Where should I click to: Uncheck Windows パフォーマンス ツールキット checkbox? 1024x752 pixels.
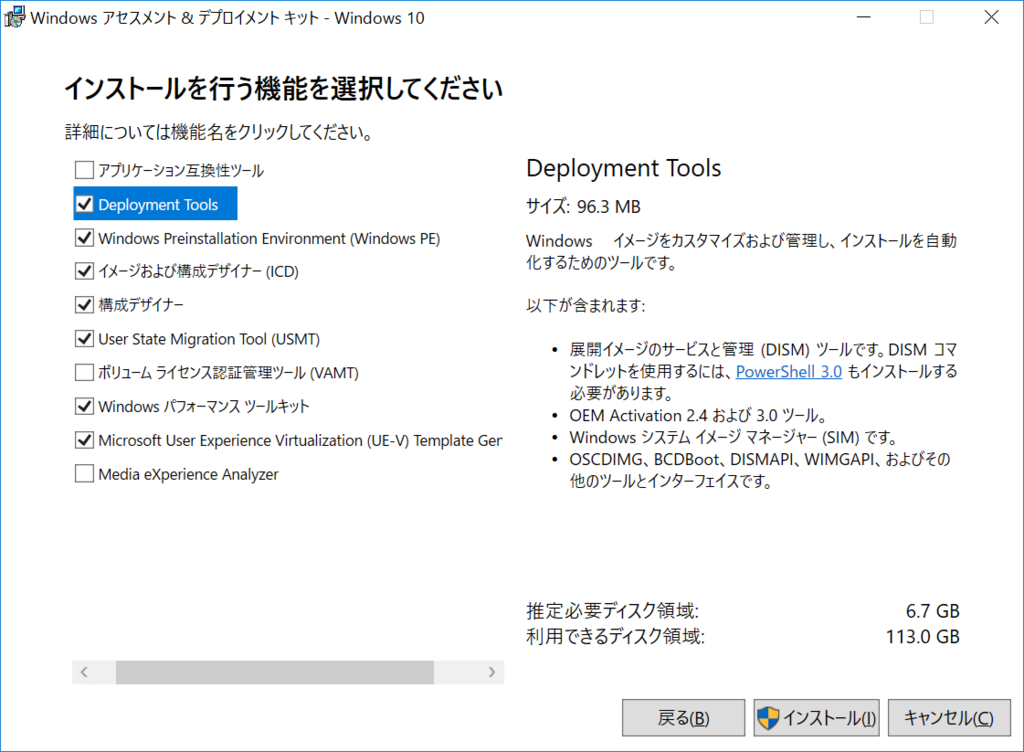(x=84, y=407)
